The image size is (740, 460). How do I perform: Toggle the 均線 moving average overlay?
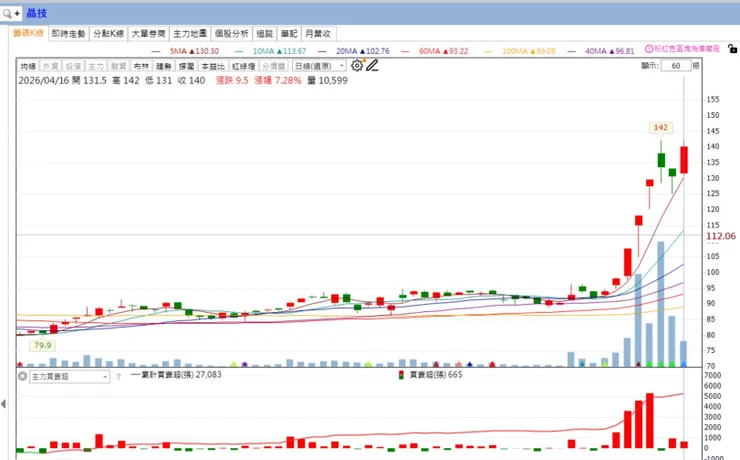coord(28,66)
